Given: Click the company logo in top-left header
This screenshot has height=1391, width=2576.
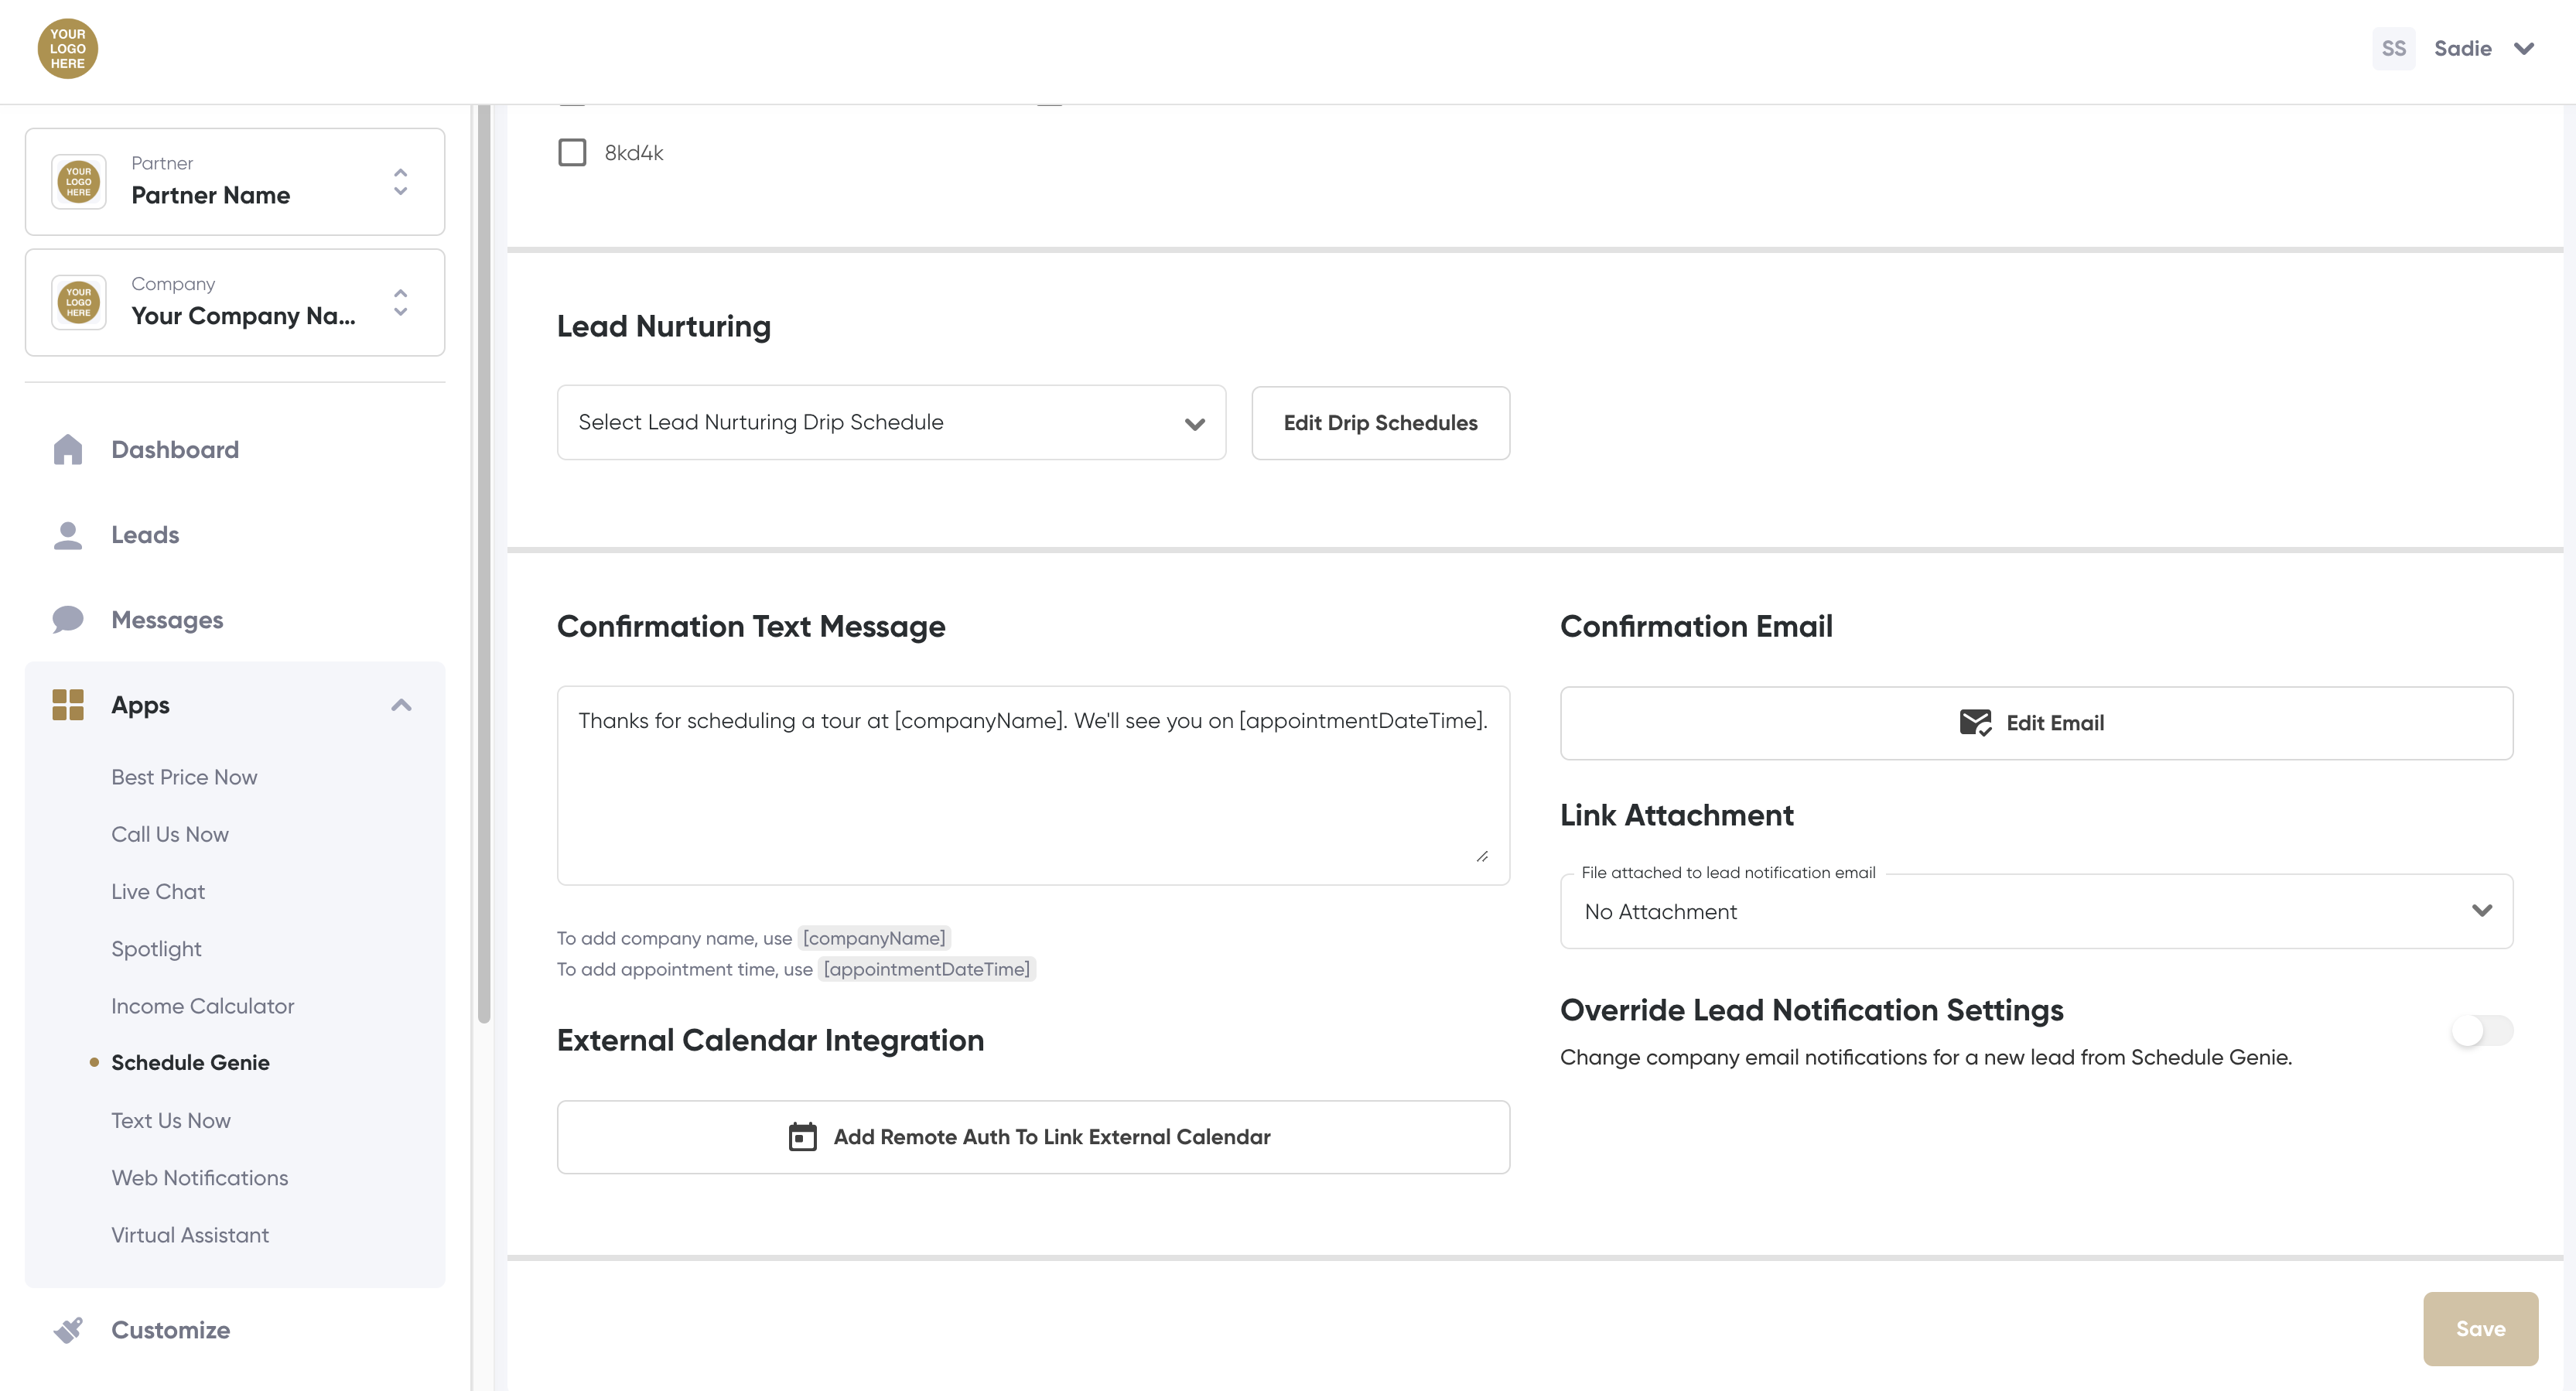Looking at the screenshot, I should [x=67, y=48].
